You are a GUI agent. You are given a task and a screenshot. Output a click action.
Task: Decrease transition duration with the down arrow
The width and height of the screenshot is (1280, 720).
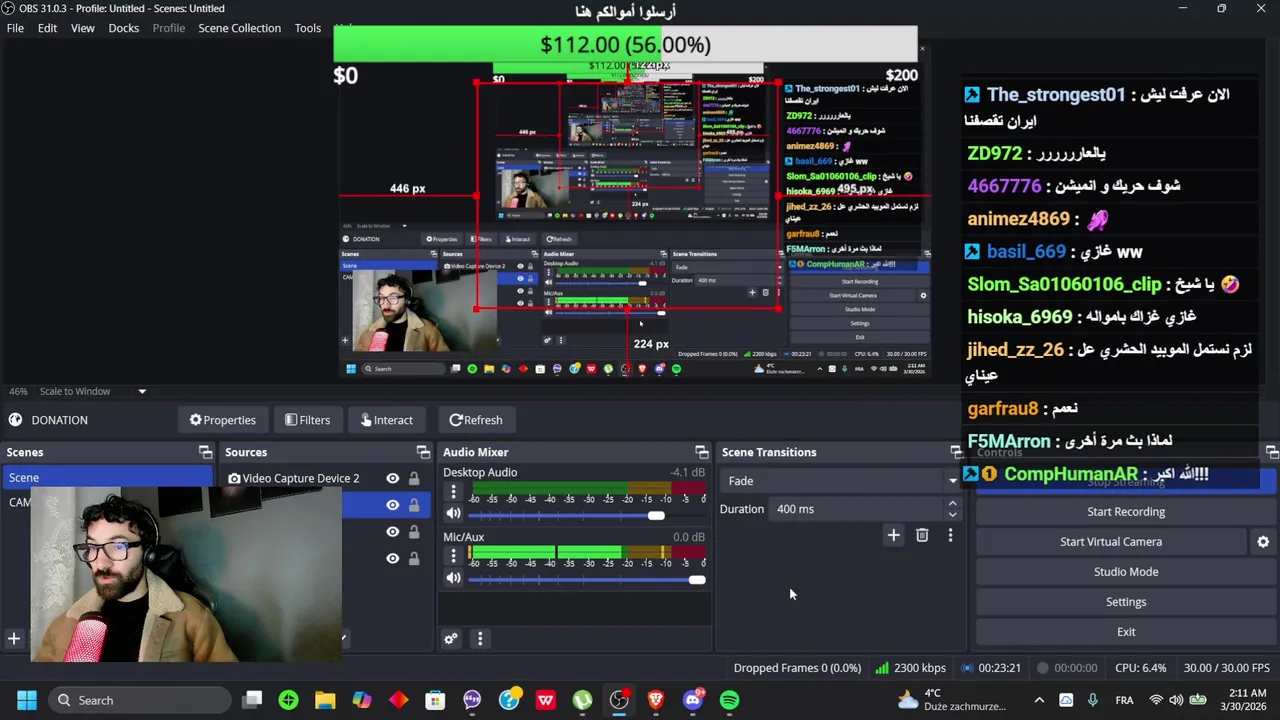pyautogui.click(x=952, y=514)
